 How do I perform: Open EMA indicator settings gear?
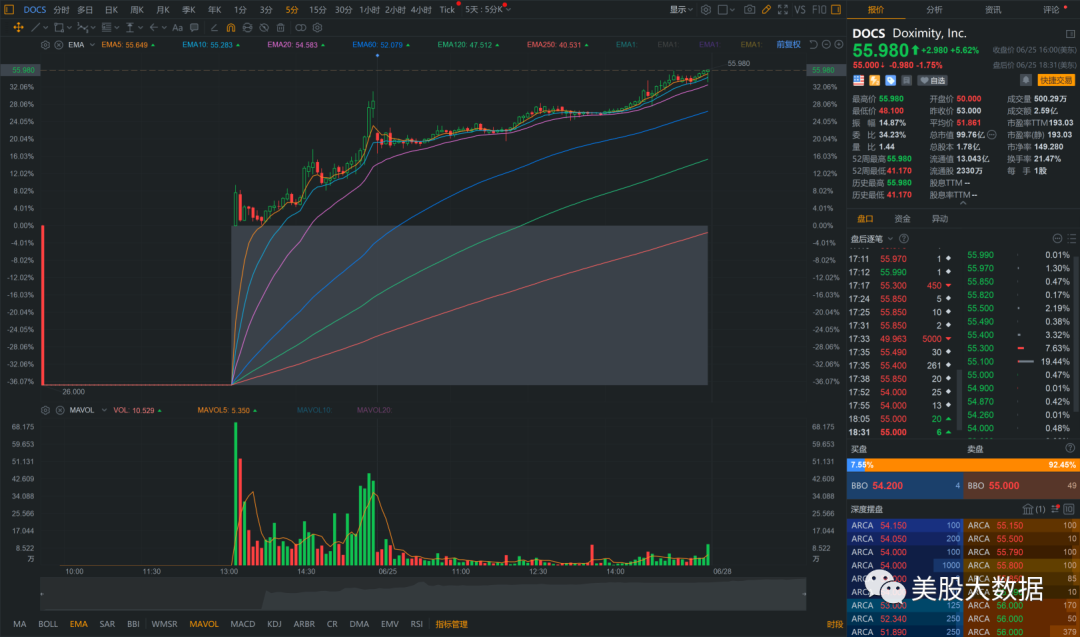pos(45,45)
